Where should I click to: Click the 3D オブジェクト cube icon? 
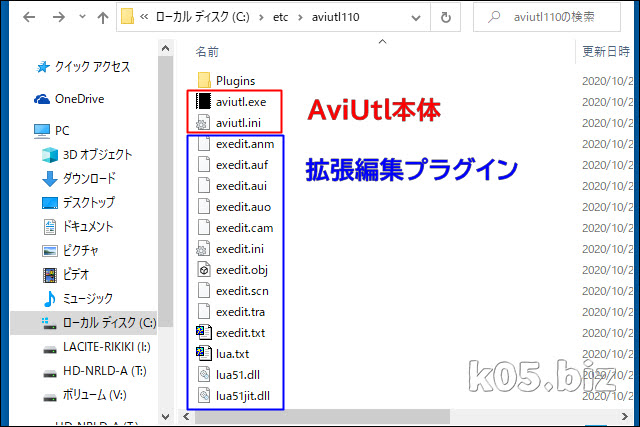click(x=50, y=155)
